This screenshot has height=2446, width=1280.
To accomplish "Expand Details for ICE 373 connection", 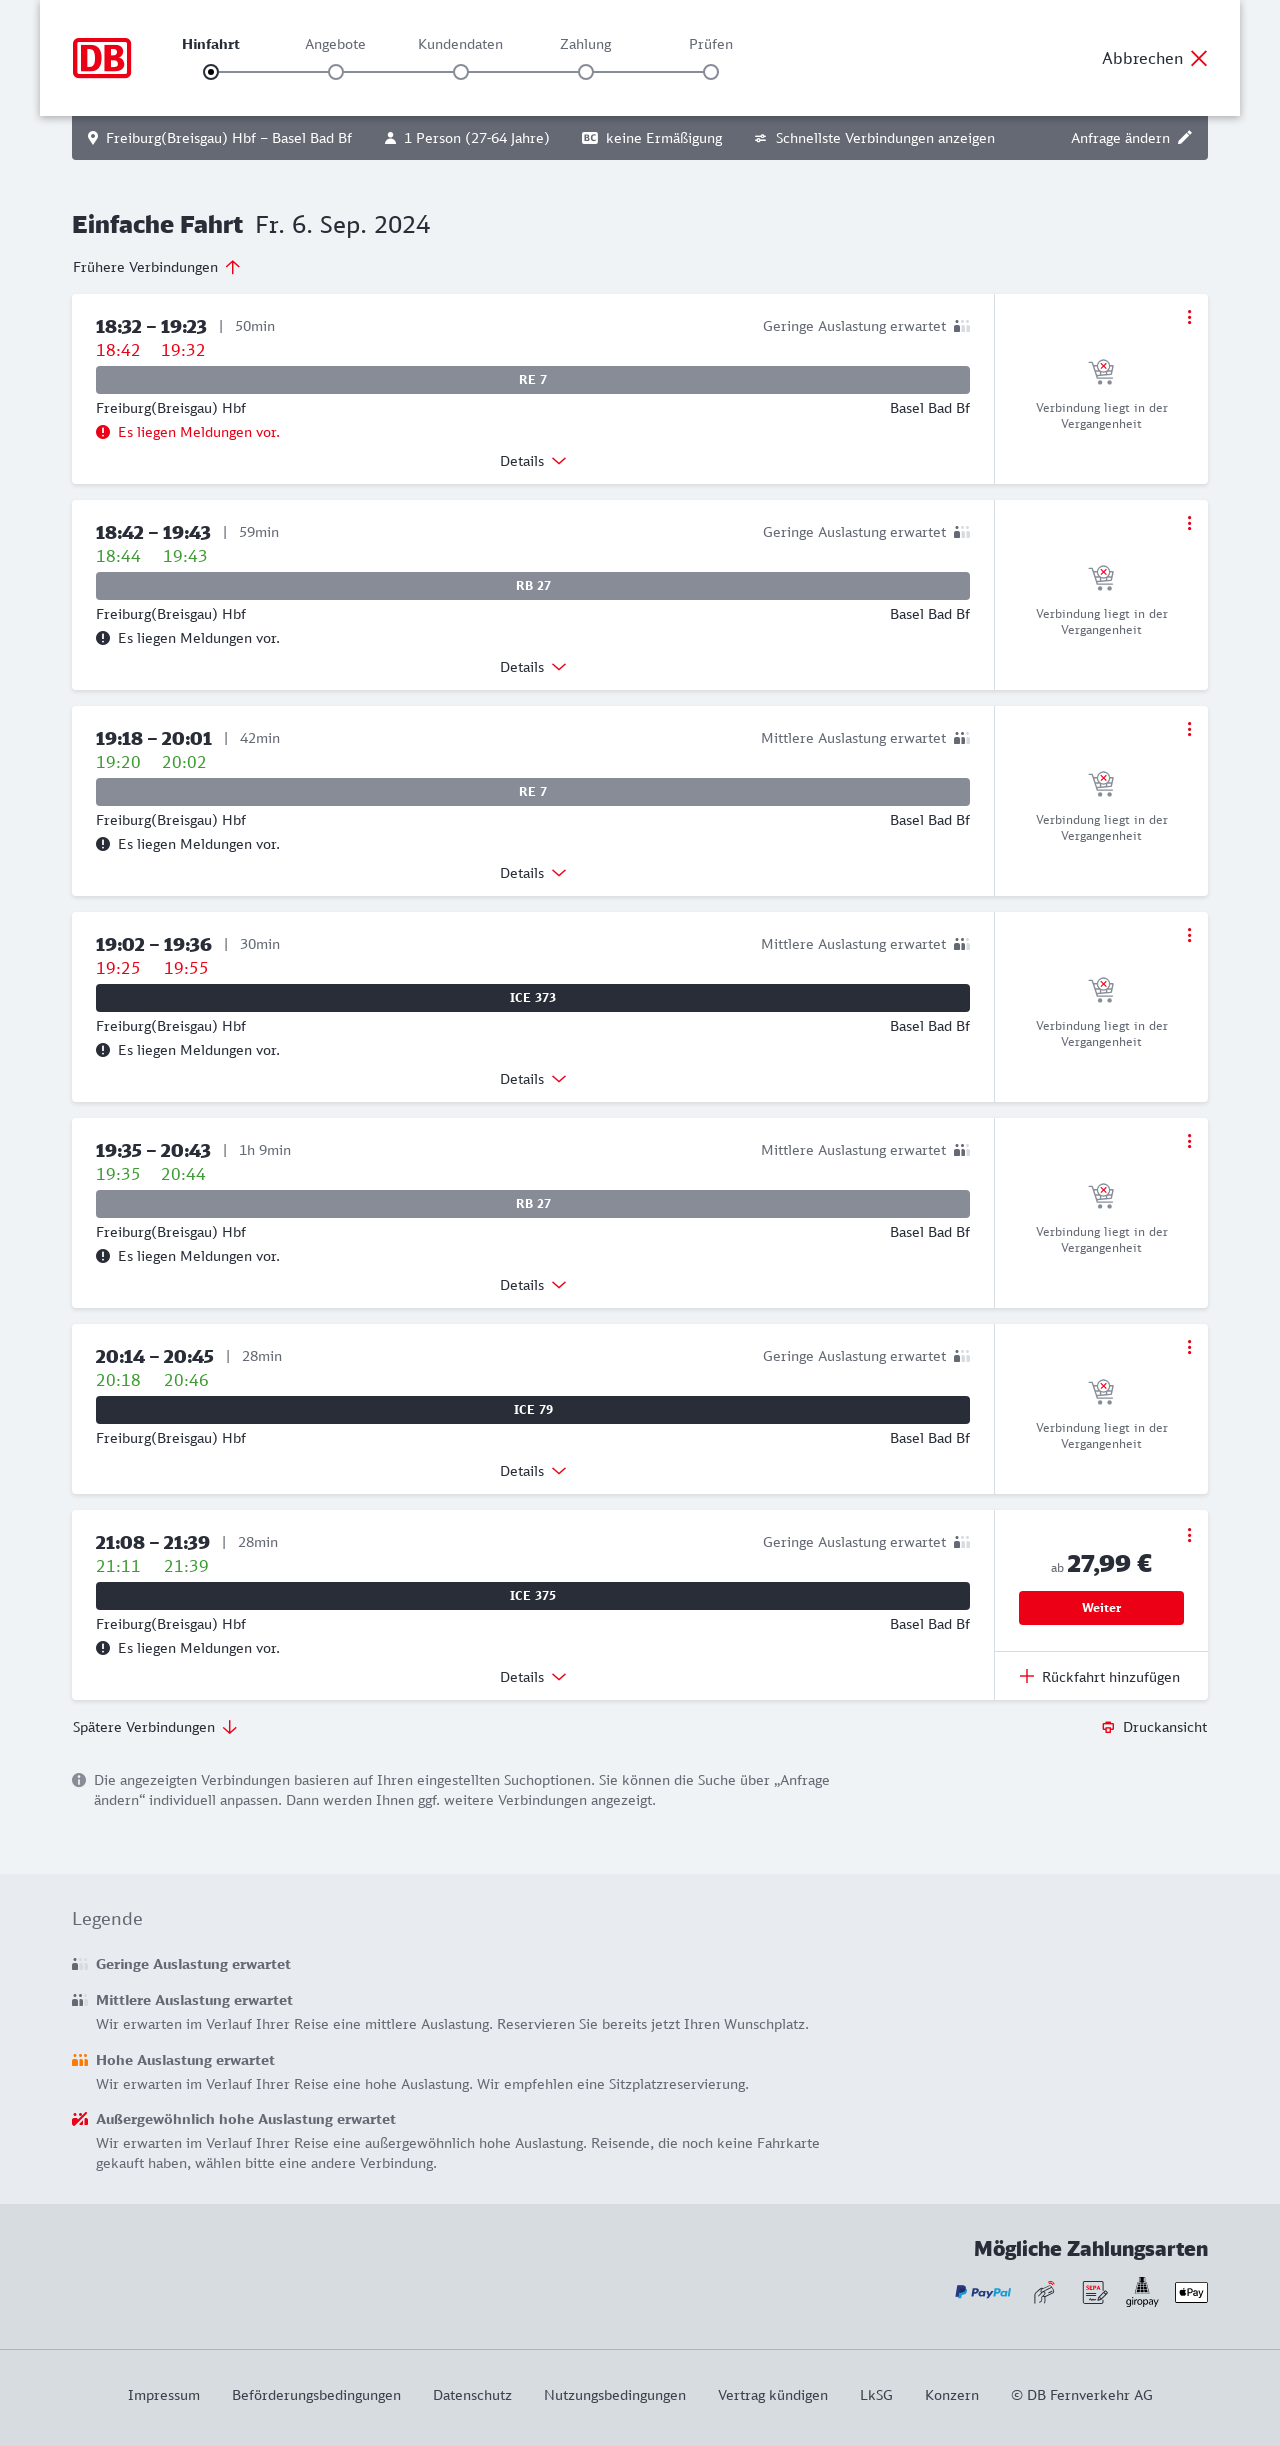I will (x=533, y=1079).
